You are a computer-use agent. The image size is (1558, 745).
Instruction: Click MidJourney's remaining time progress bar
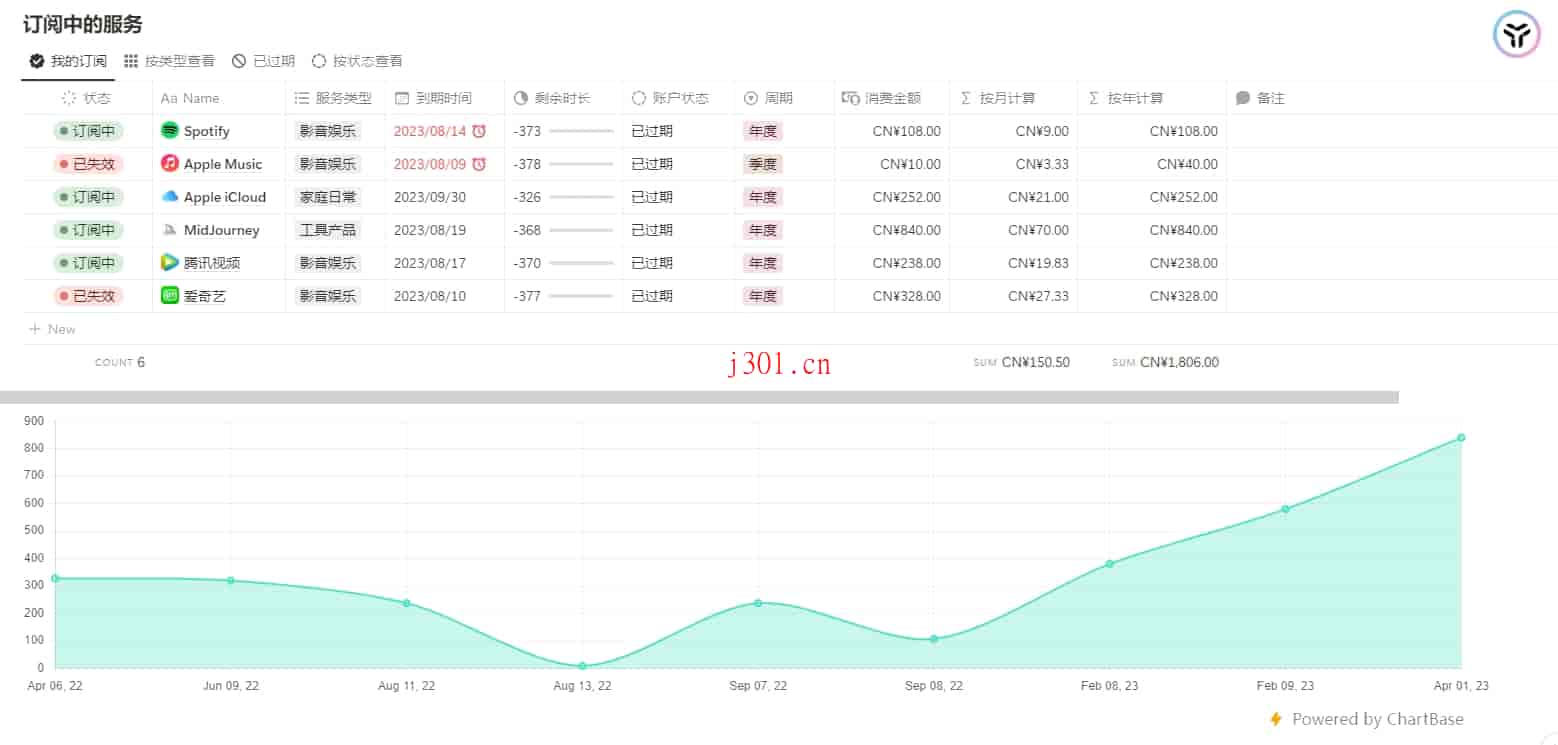[x=581, y=230]
